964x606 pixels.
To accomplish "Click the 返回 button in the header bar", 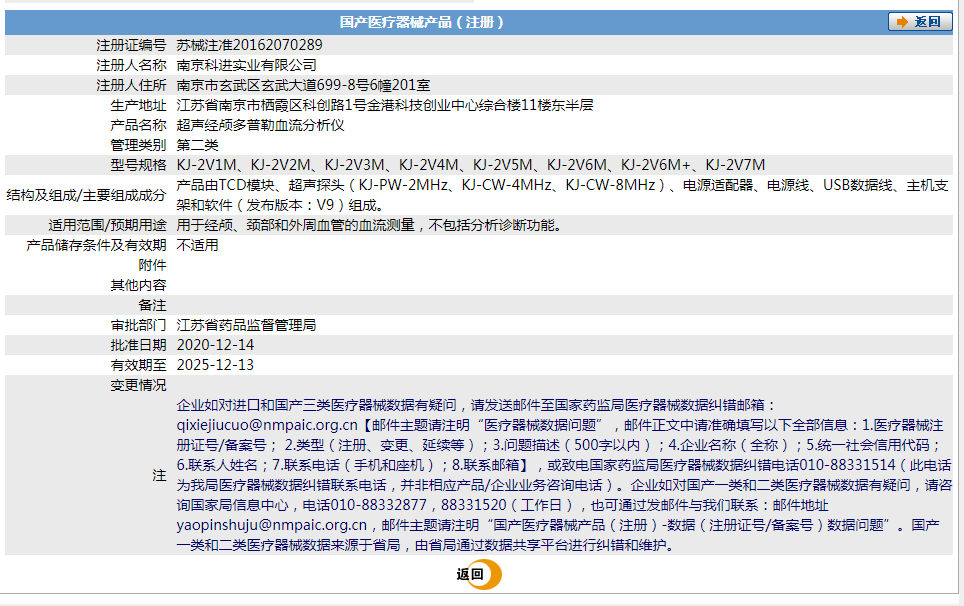I will click(920, 22).
